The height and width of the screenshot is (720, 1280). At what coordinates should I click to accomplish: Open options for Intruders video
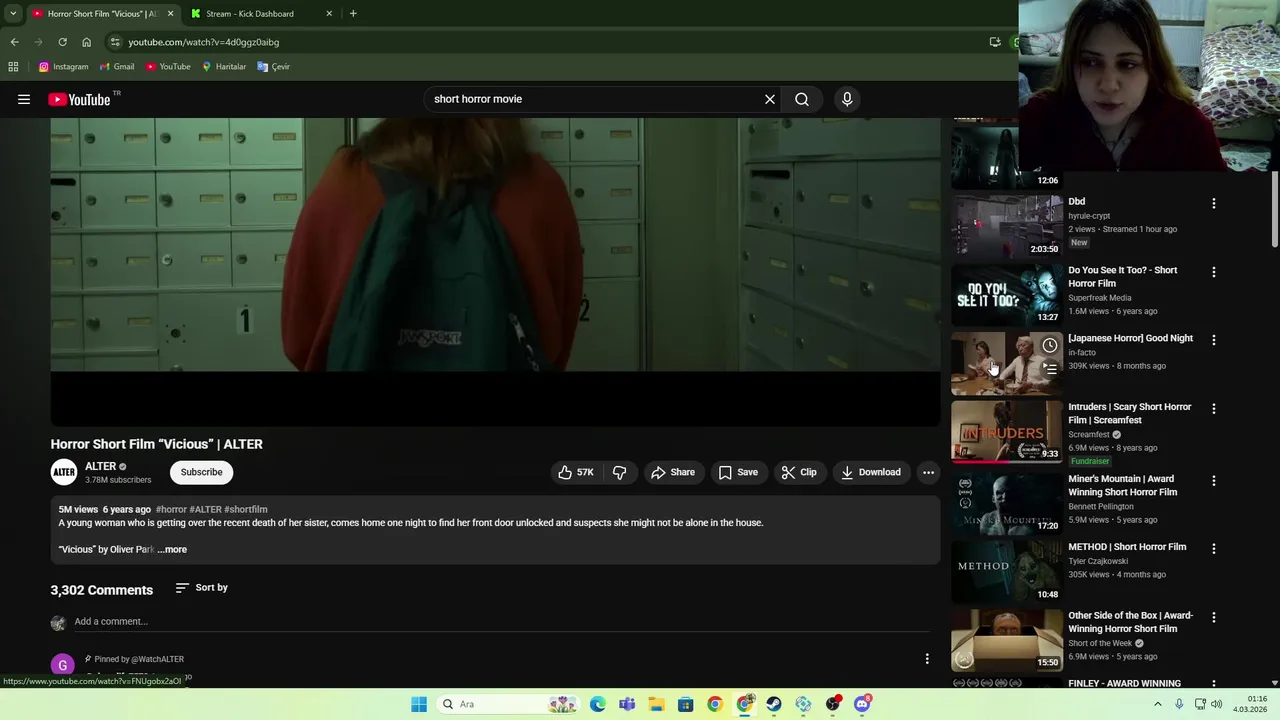pos(1214,409)
